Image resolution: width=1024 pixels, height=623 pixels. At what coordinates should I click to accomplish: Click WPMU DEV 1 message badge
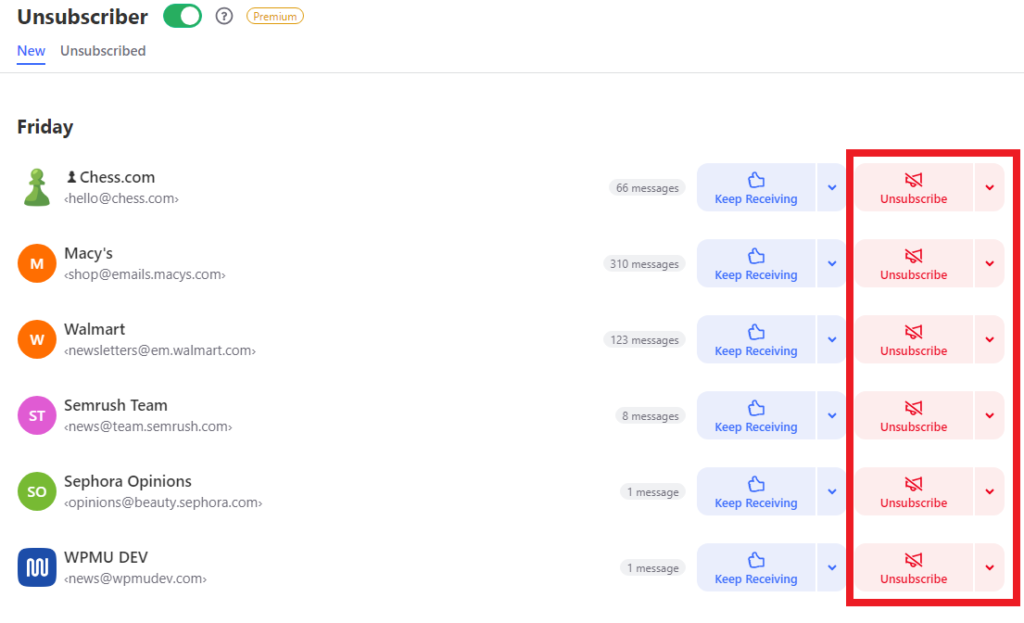pos(652,568)
